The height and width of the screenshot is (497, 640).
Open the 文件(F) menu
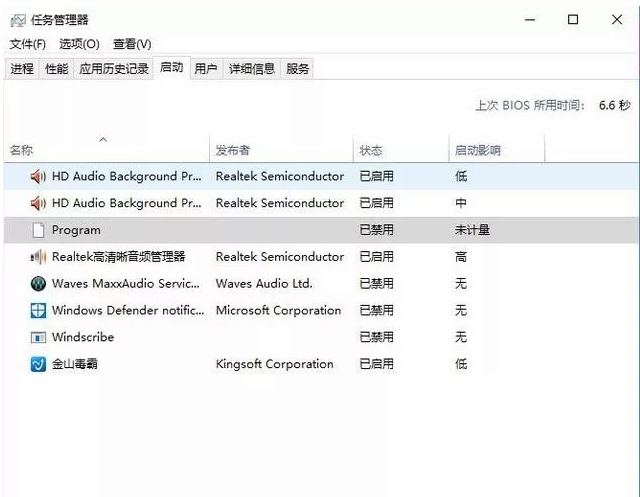pos(28,44)
